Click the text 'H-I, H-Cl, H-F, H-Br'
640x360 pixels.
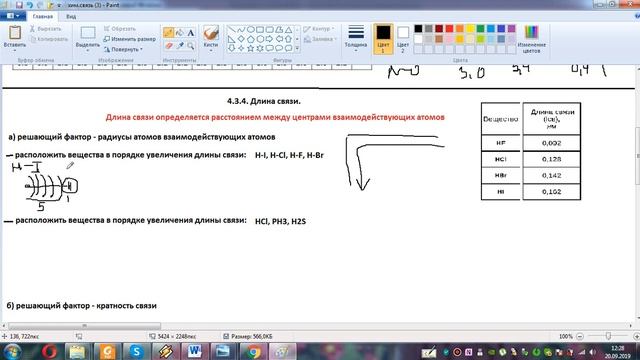pyautogui.click(x=289, y=155)
